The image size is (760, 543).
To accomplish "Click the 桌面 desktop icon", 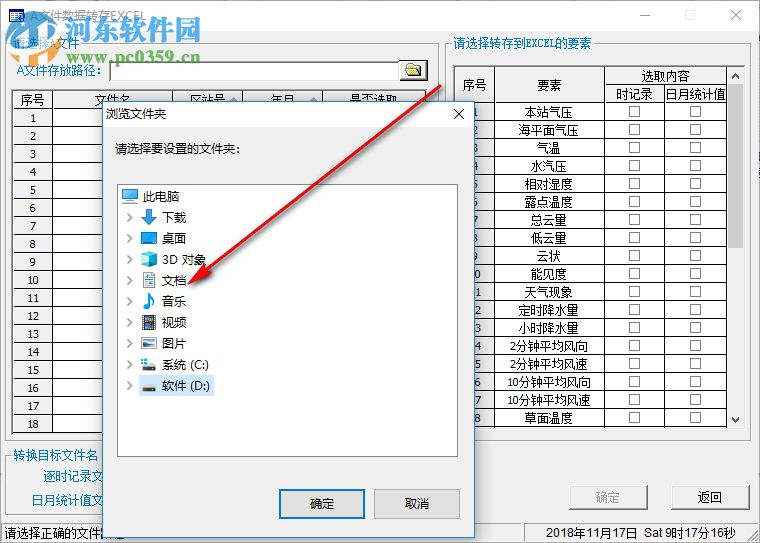I will [149, 238].
